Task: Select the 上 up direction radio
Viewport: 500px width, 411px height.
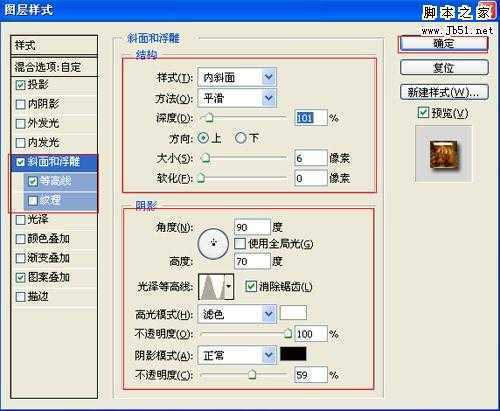Action: (x=203, y=138)
